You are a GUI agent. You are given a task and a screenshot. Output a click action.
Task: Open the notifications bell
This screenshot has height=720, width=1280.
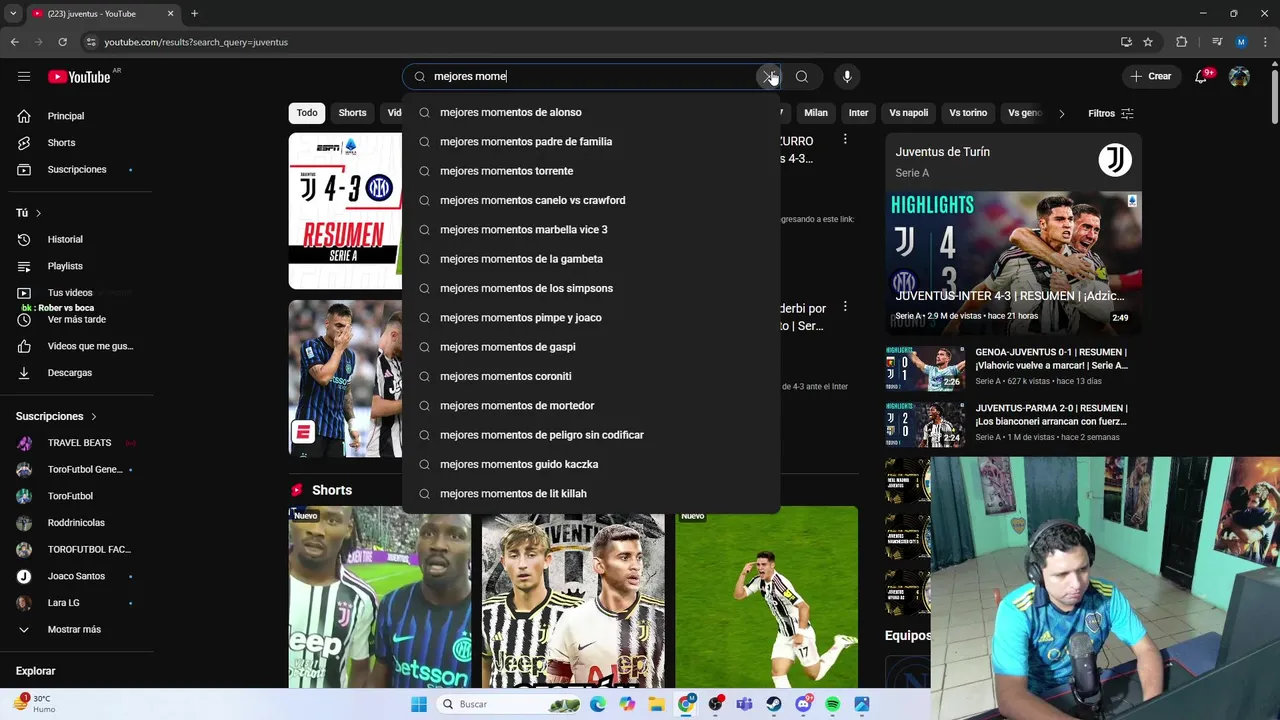[x=1202, y=76]
